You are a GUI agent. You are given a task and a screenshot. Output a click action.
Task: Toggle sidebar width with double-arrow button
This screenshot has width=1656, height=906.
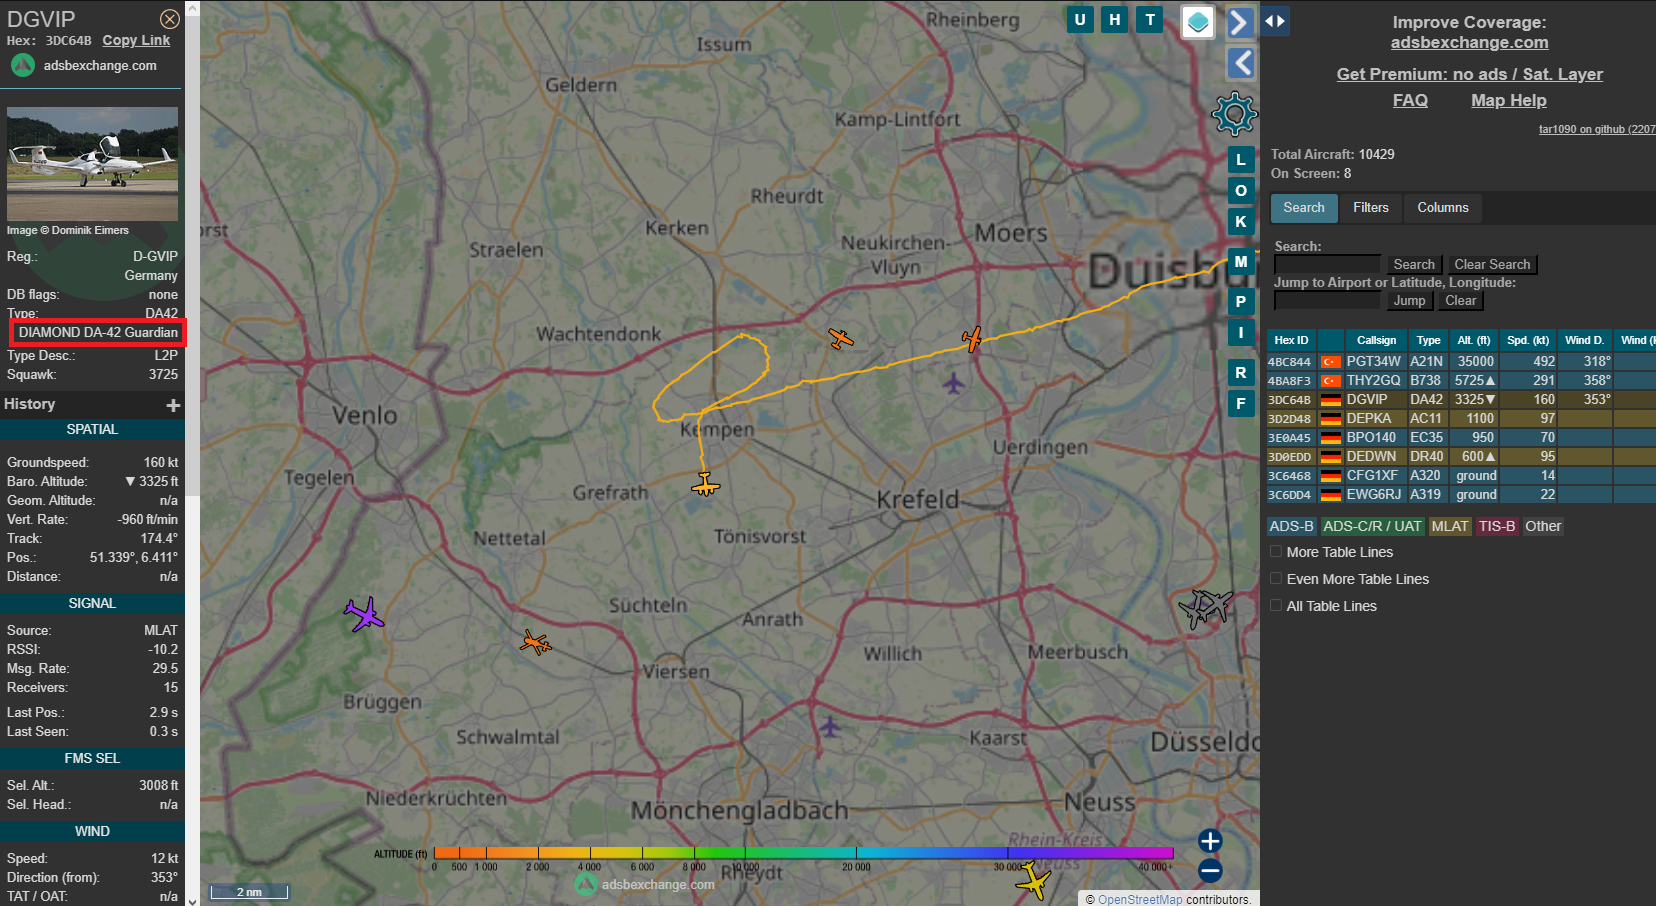1274,21
